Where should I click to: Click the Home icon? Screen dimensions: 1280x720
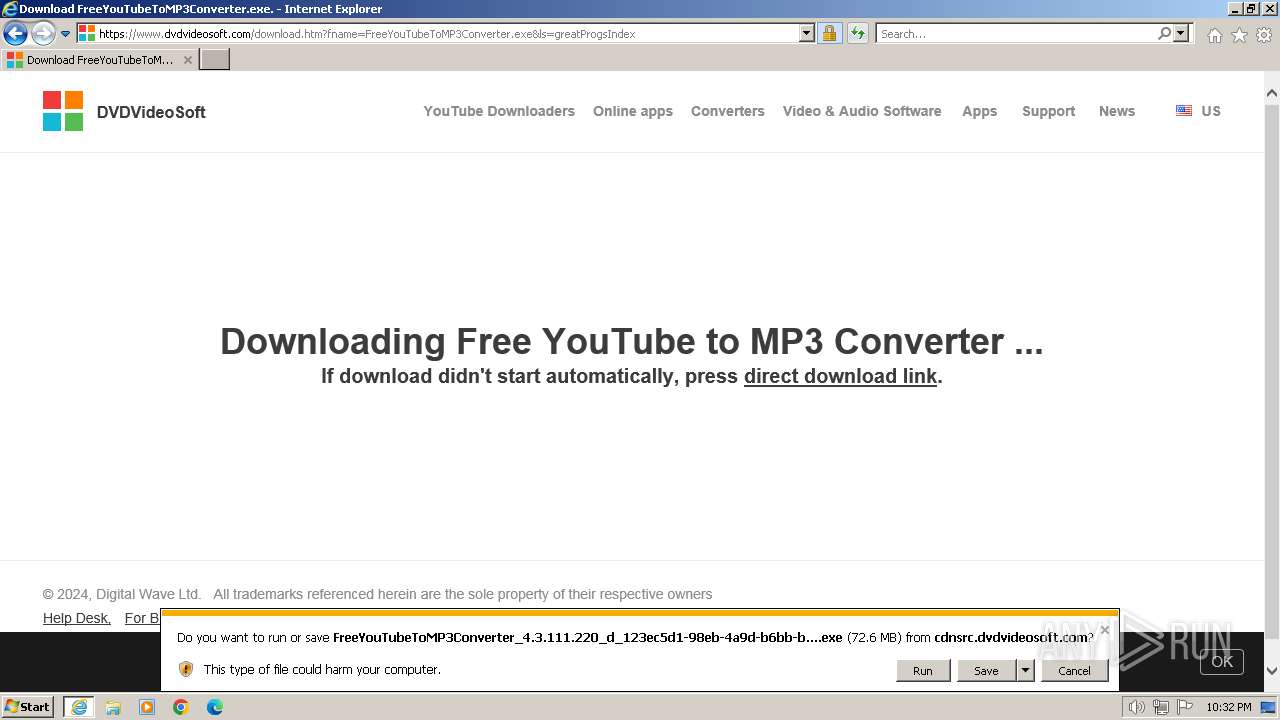click(x=1214, y=35)
